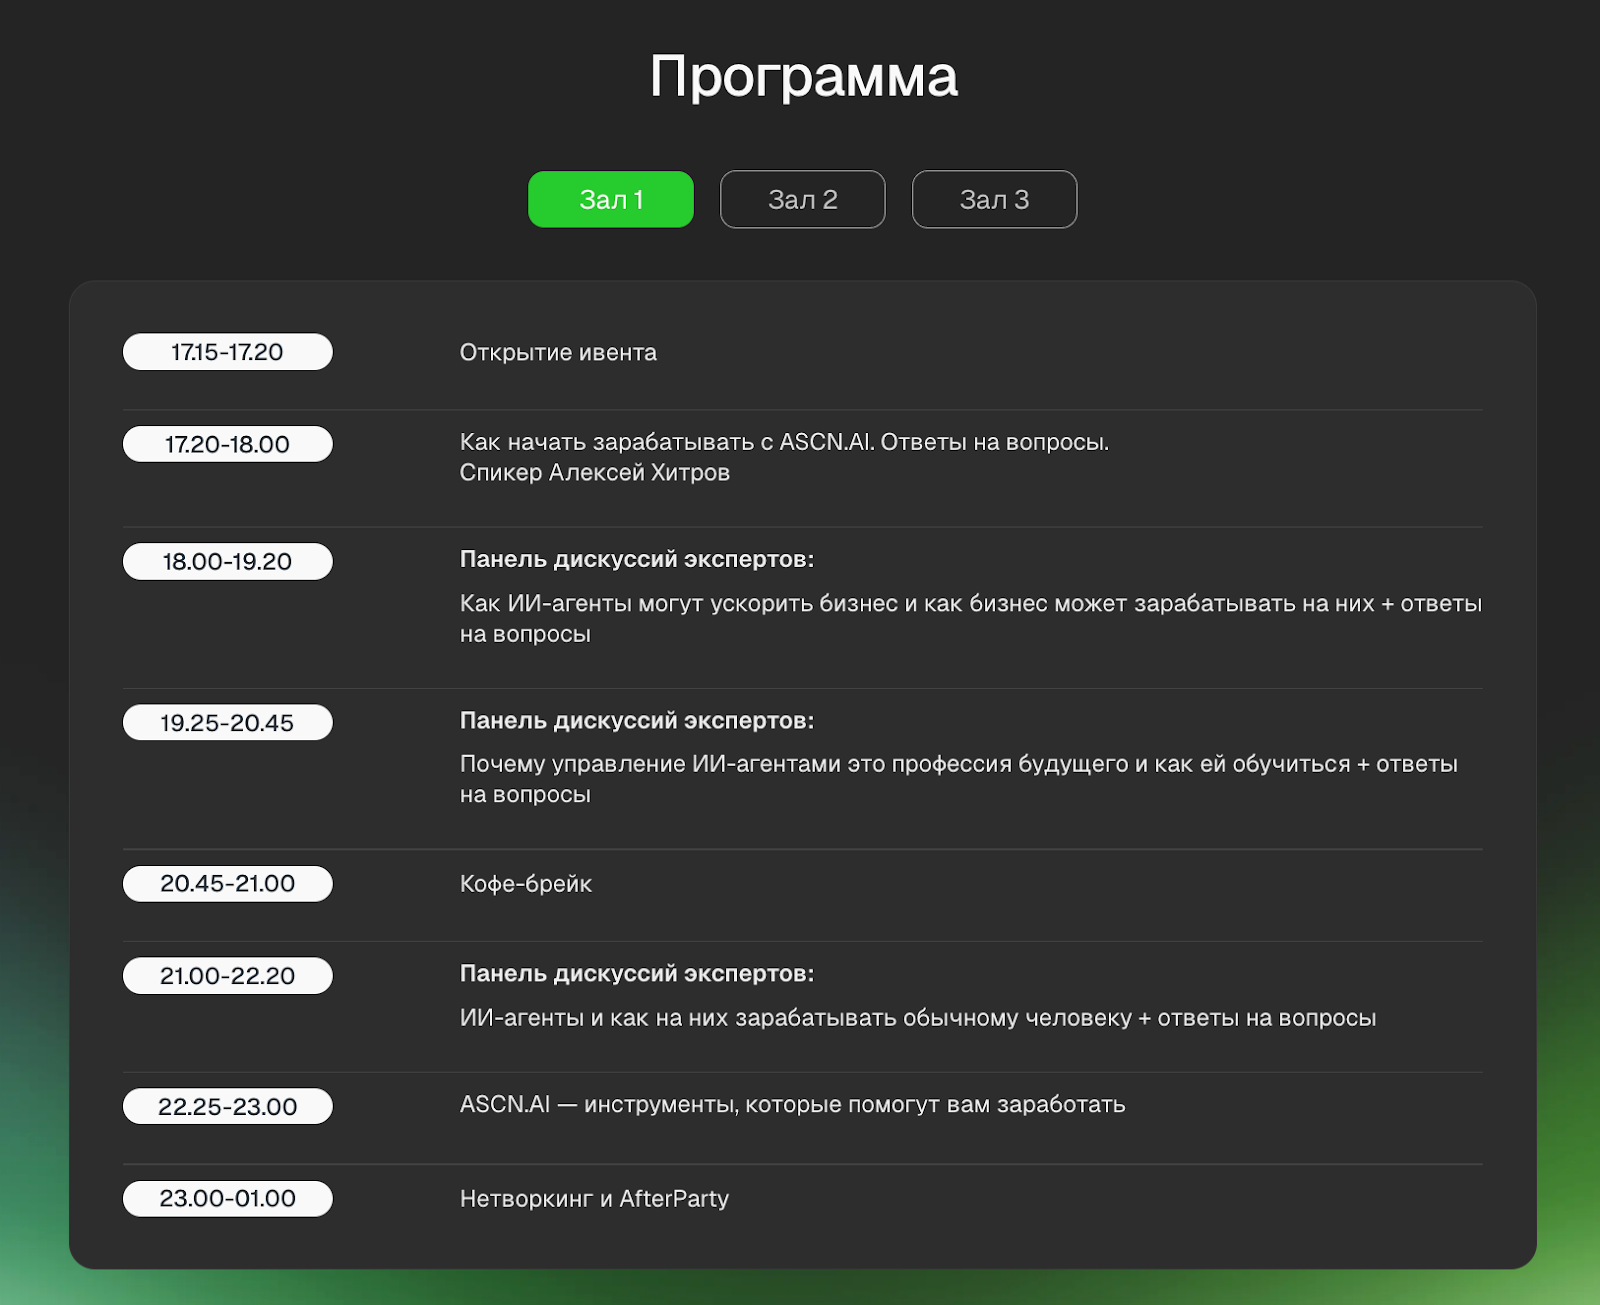This screenshot has width=1600, height=1305.
Task: Switch to the Зал 1 tab
Action: pos(610,199)
